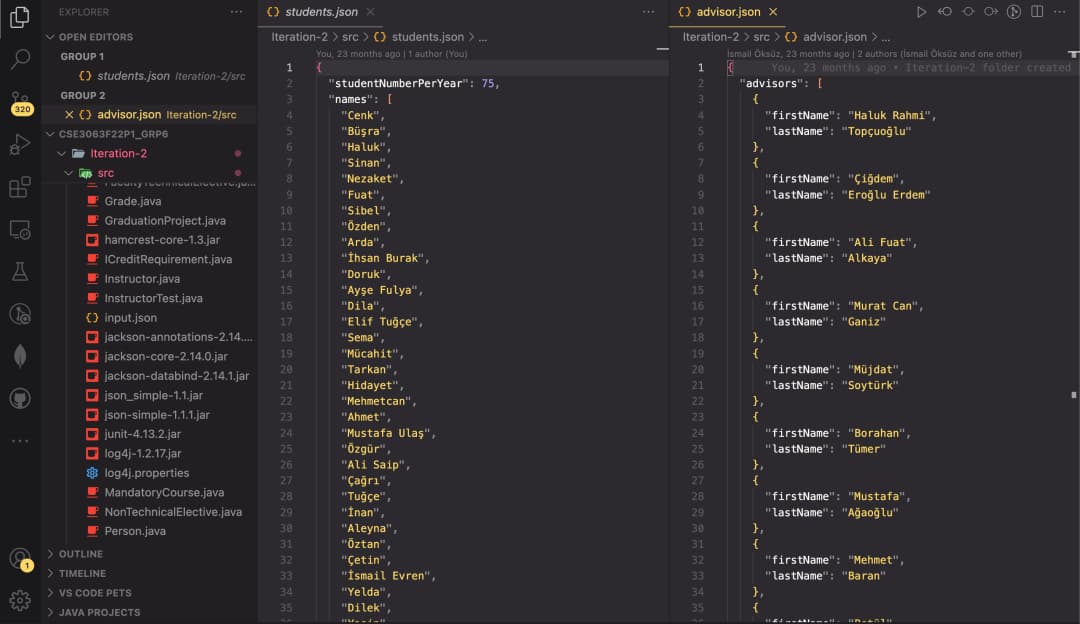Open the Search view in activity bar

(x=20, y=59)
